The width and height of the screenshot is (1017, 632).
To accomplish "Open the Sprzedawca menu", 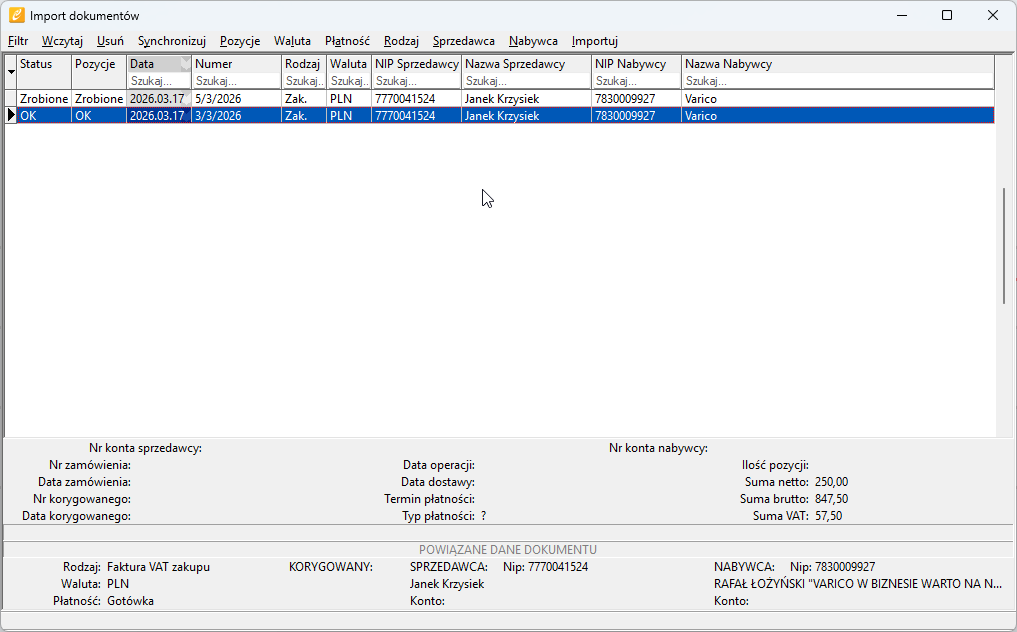I will [464, 41].
